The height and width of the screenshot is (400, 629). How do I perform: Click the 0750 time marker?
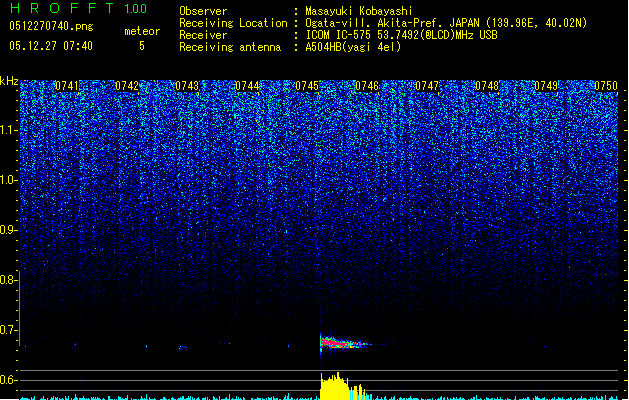(606, 86)
